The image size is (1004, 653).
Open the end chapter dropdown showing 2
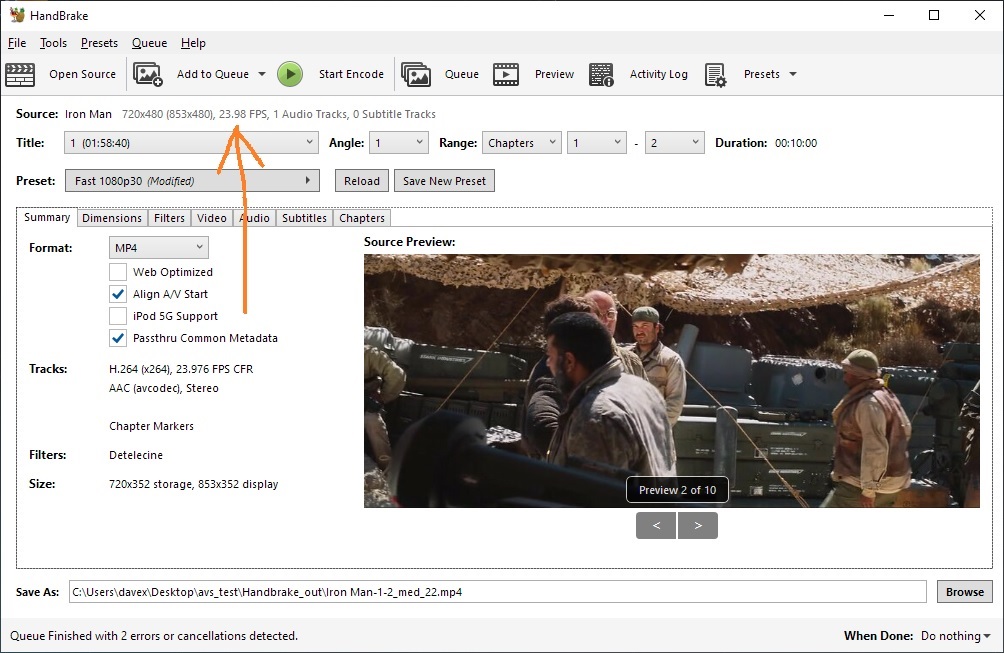(675, 143)
